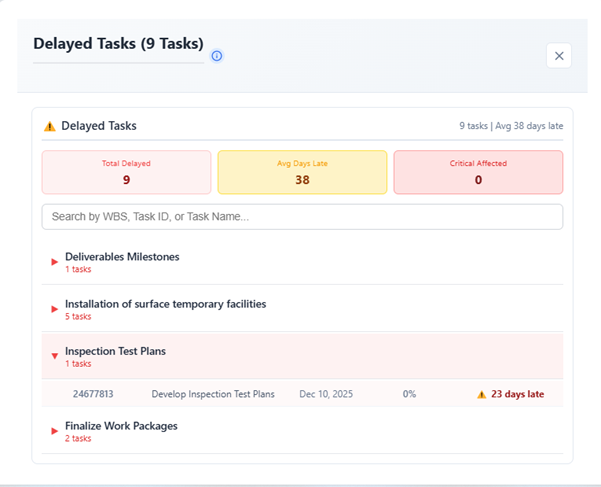Expand Installation of surface temporary facilities arrow
Image resolution: width=601 pixels, height=487 pixels.
[x=55, y=309]
